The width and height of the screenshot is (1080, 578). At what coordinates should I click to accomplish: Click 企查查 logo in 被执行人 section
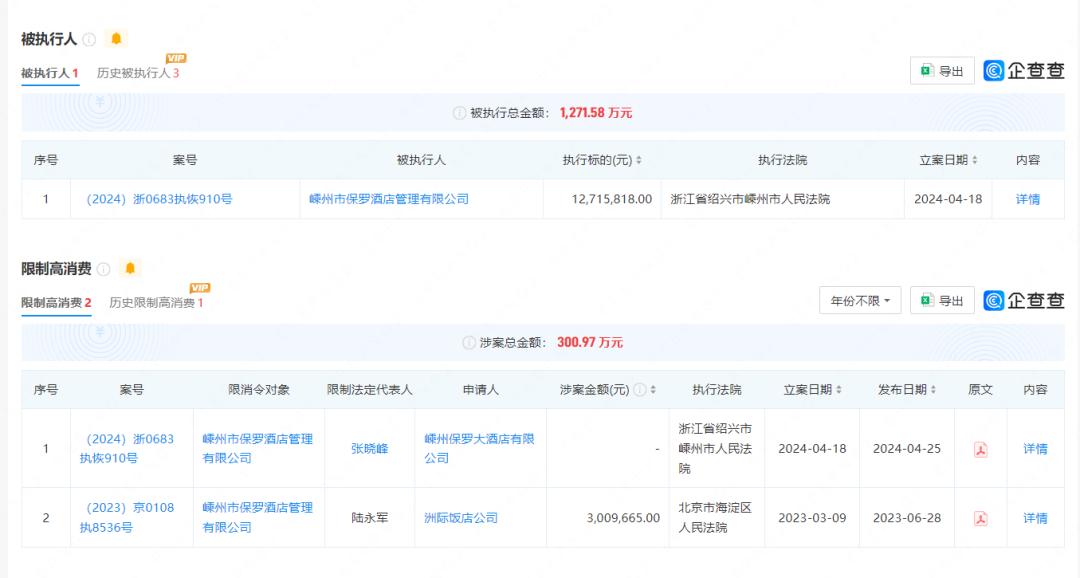[x=1024, y=71]
